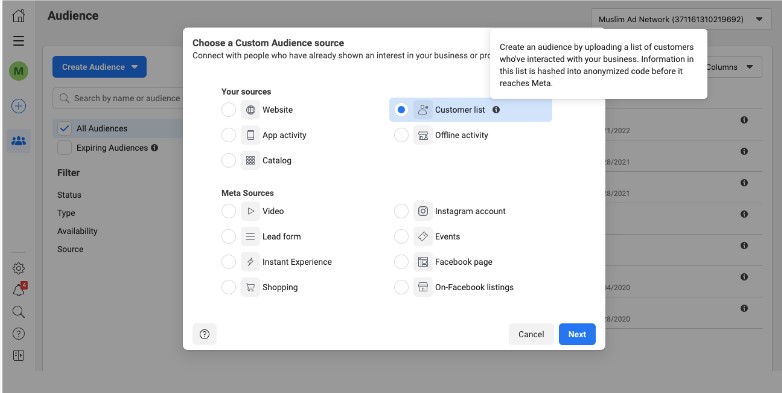Click the Instant Experience bolt icon

(250, 262)
